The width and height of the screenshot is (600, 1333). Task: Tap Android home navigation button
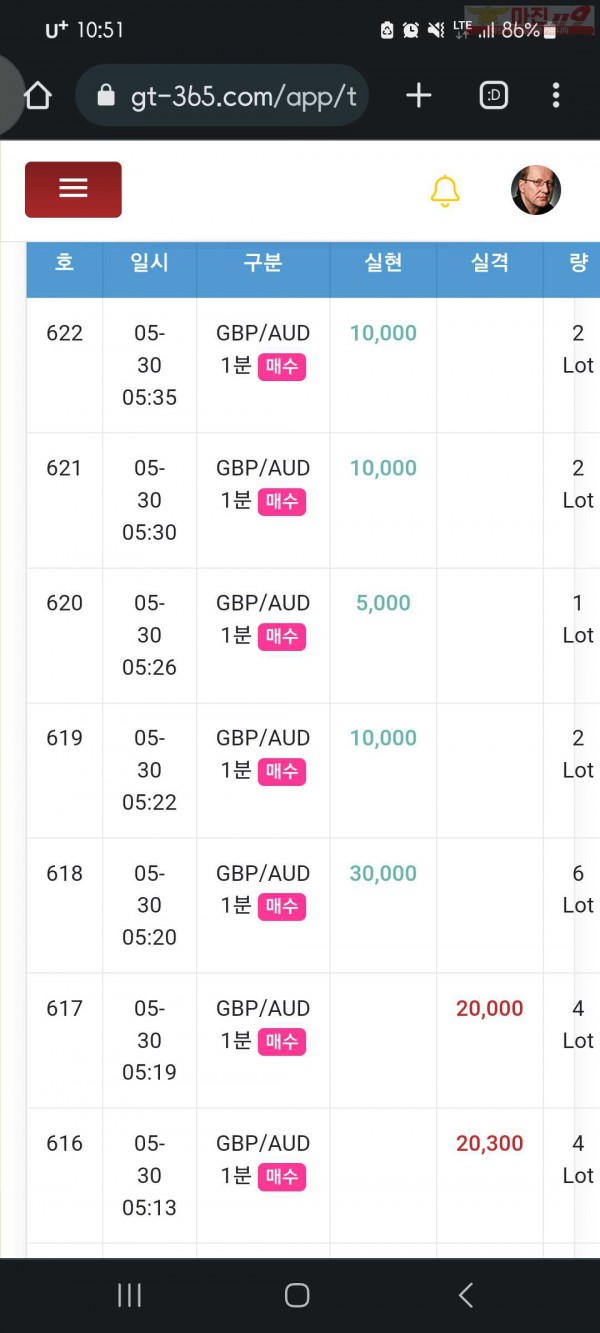coord(297,1296)
